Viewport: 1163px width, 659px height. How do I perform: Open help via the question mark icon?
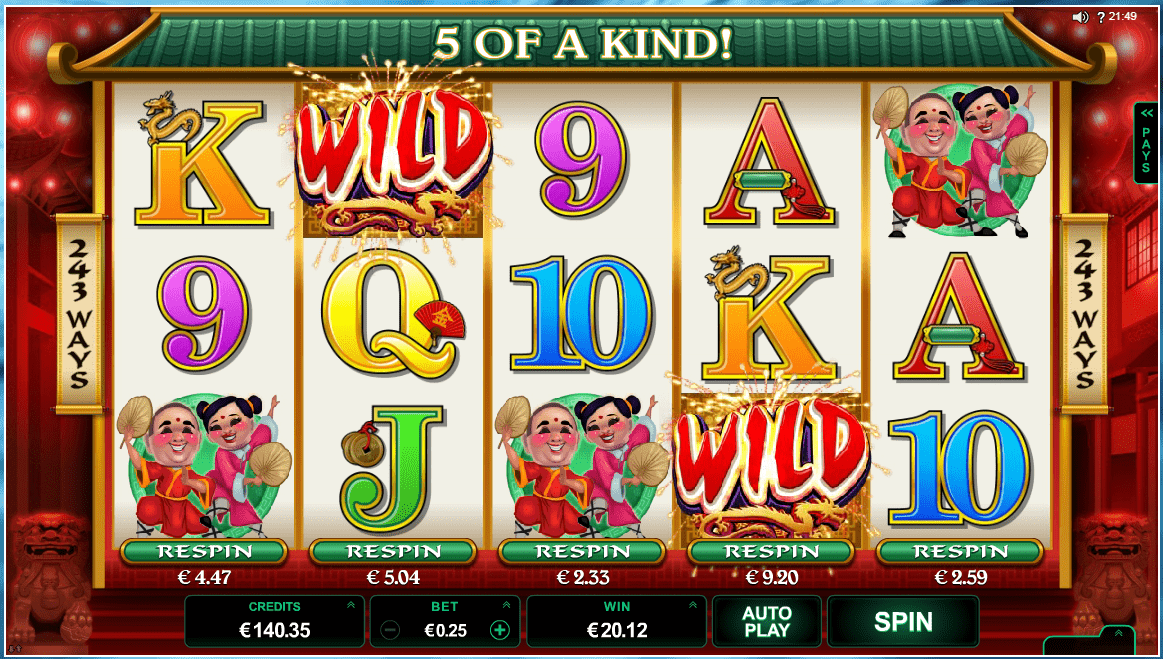tap(1101, 17)
